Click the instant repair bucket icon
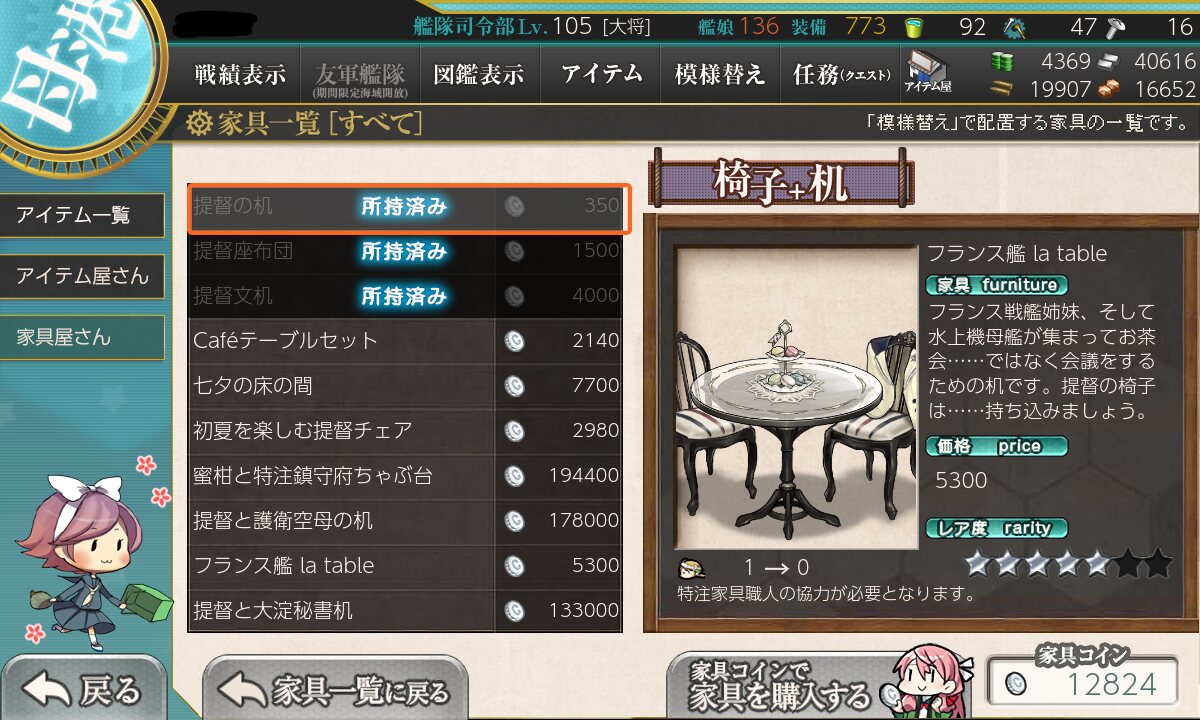This screenshot has height=720, width=1200. [x=912, y=26]
